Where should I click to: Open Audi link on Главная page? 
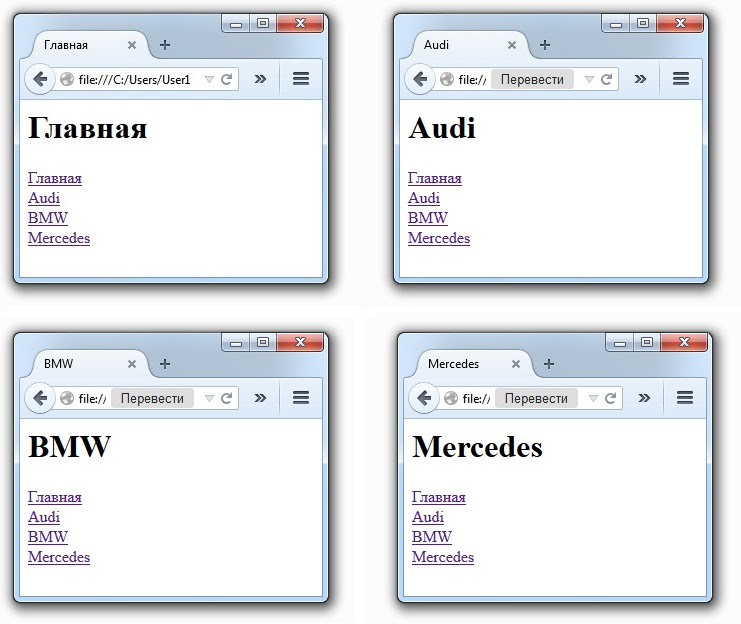point(44,198)
